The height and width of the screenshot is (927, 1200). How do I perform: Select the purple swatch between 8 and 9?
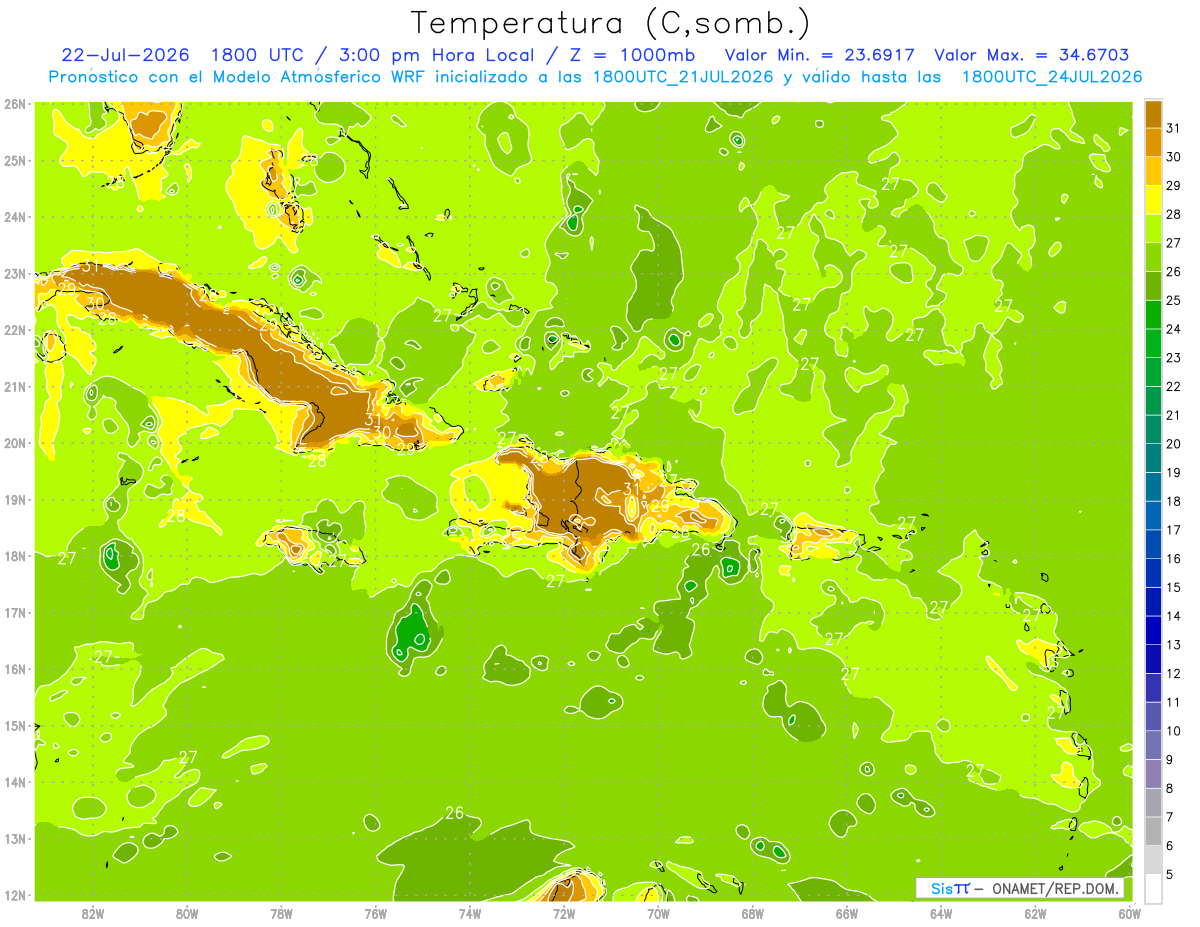(x=1153, y=774)
